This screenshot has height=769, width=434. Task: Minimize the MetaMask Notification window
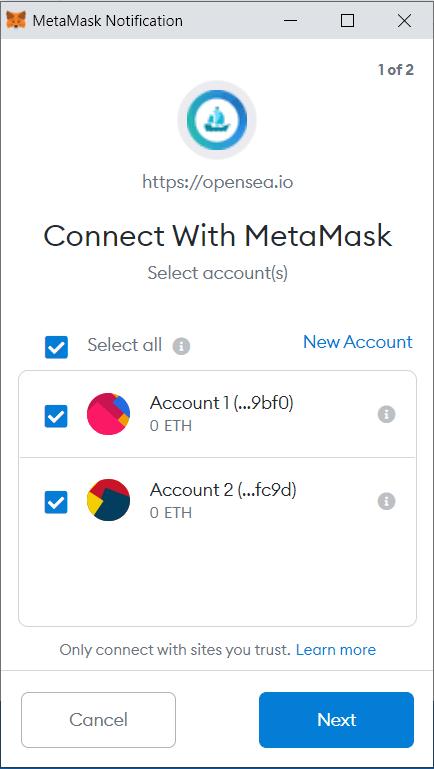pyautogui.click(x=290, y=21)
